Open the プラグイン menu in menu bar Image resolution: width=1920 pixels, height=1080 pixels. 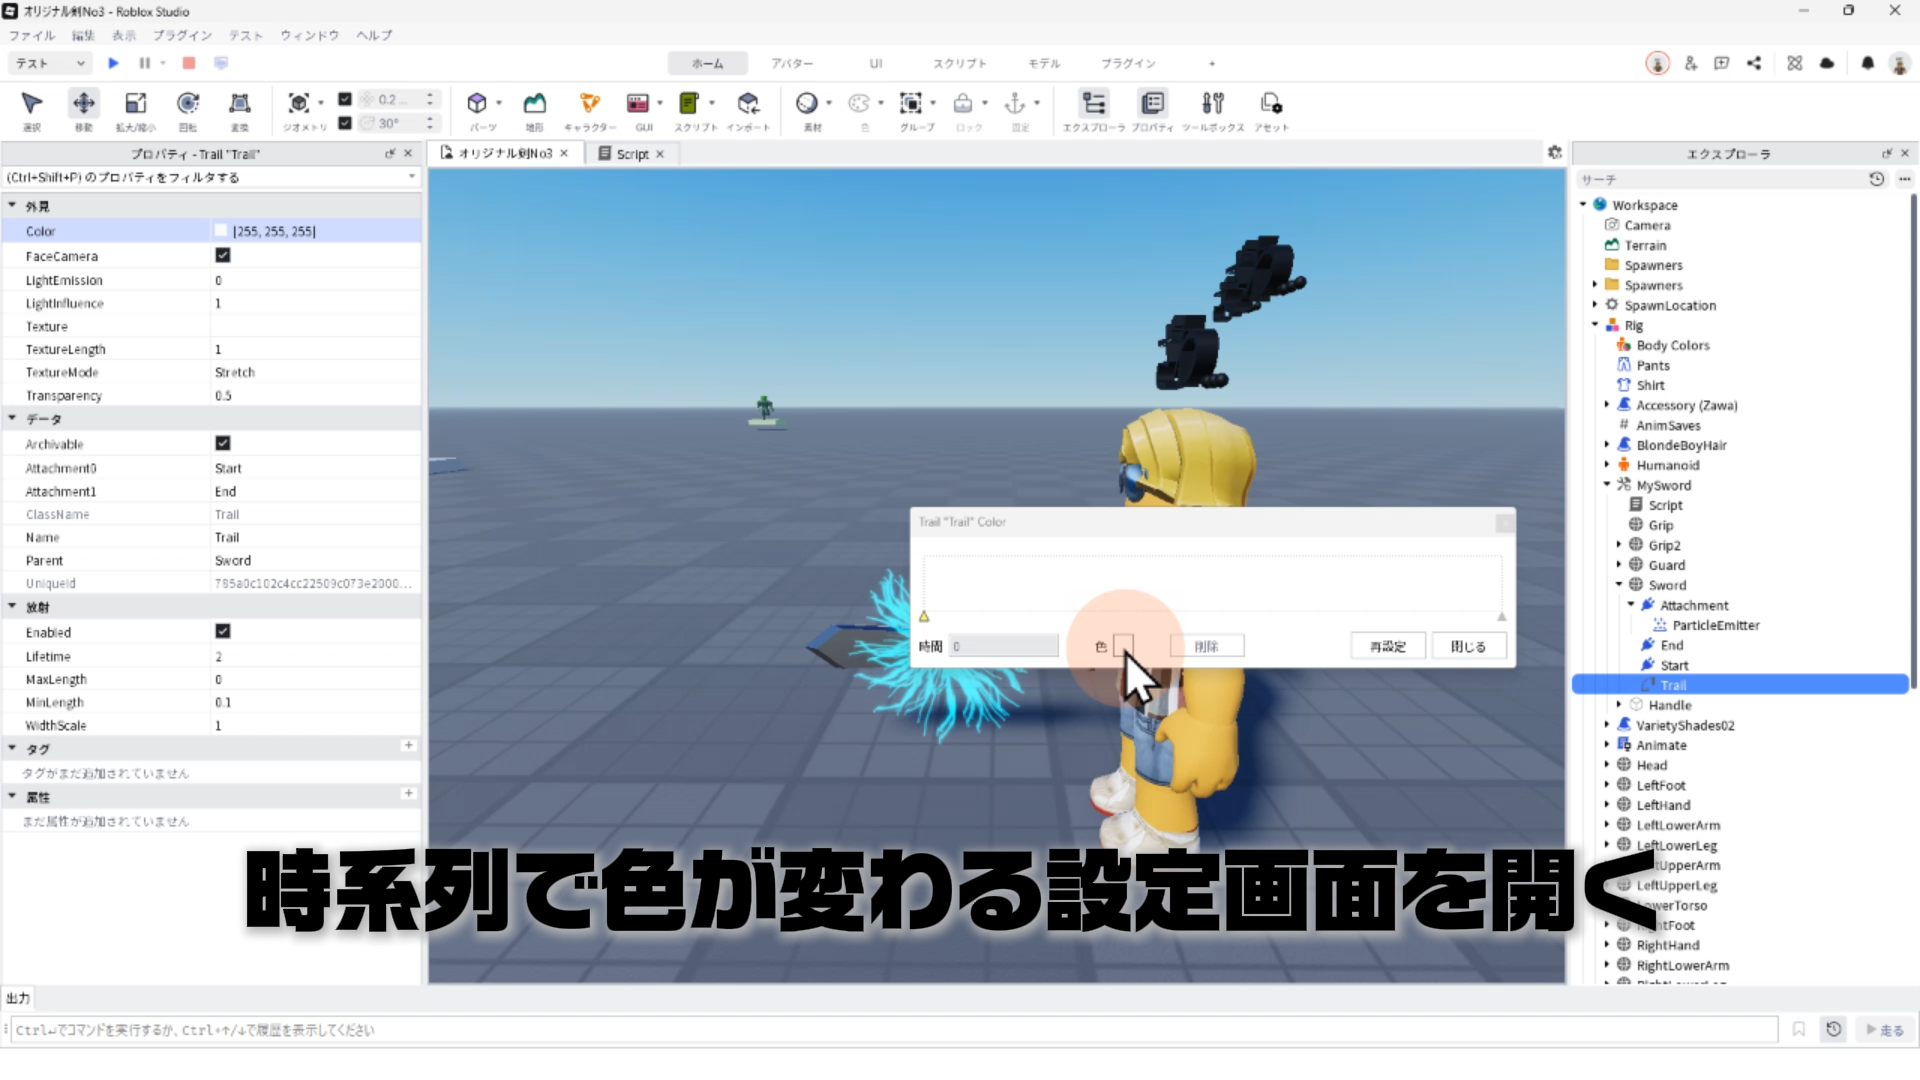click(x=182, y=35)
